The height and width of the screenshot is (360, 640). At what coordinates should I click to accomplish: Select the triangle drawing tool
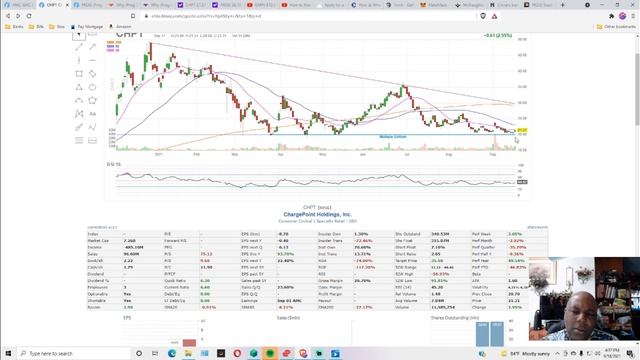coord(79,87)
